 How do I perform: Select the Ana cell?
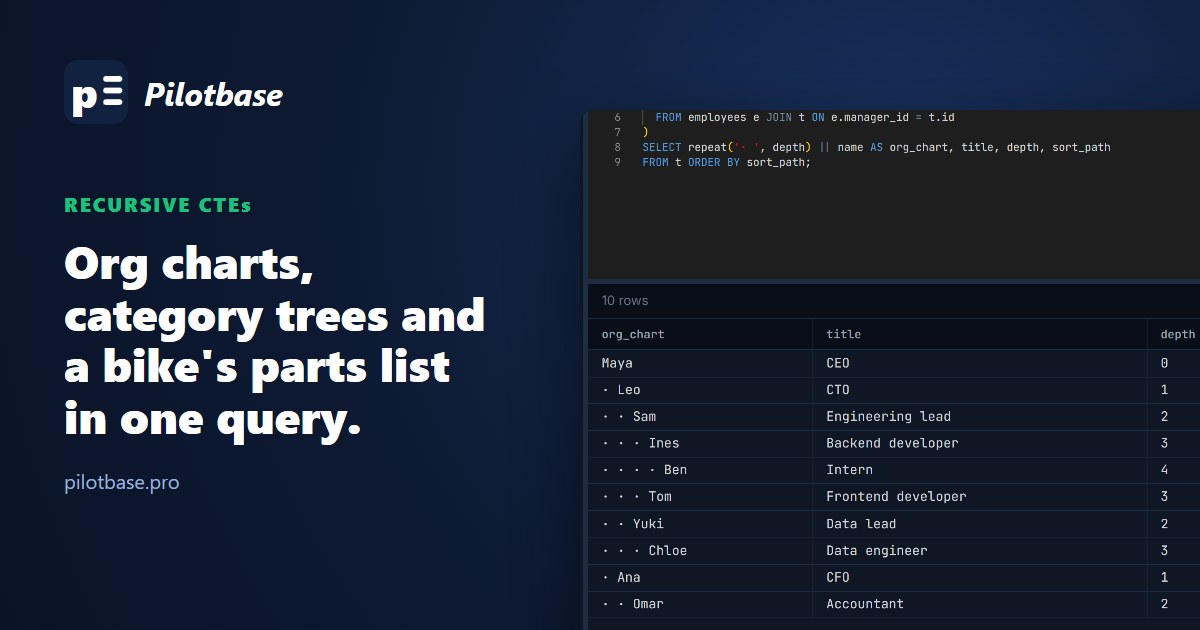tap(700, 577)
